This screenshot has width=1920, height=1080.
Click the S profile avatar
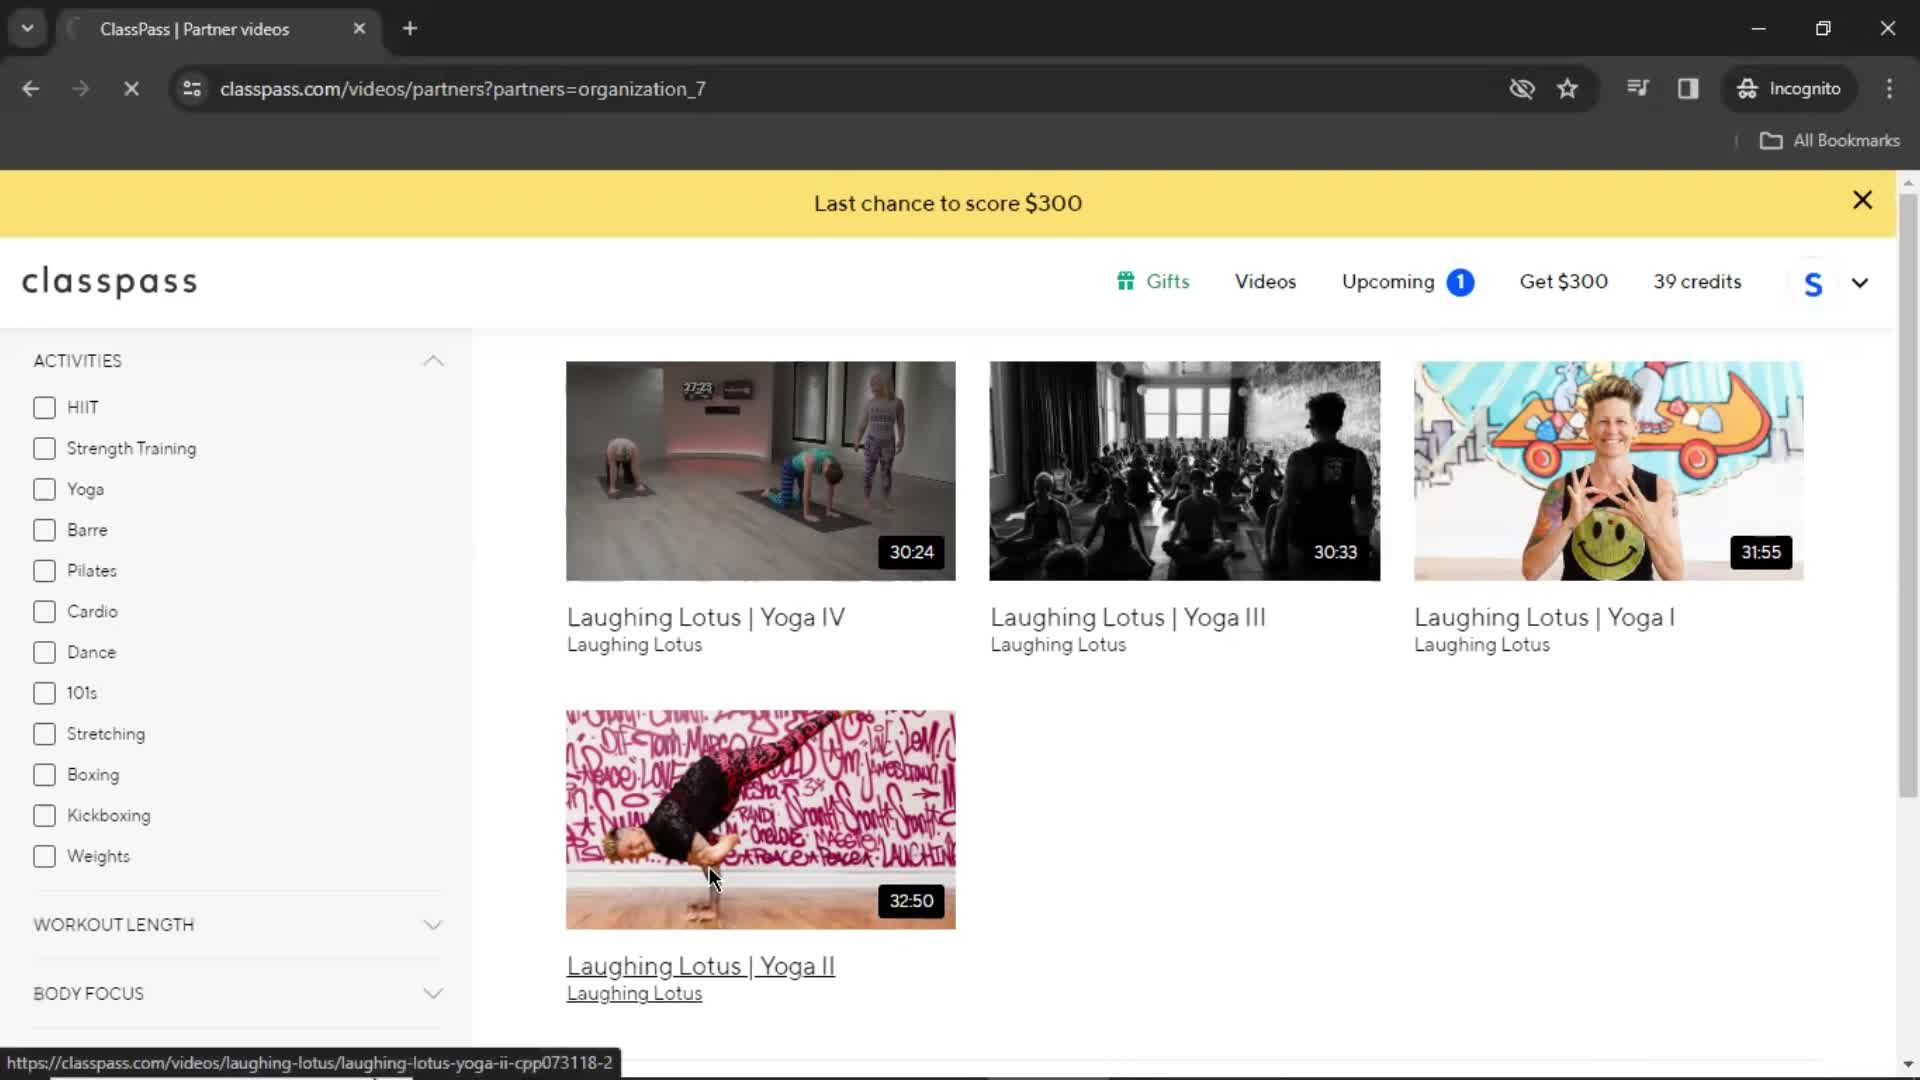tap(1813, 284)
